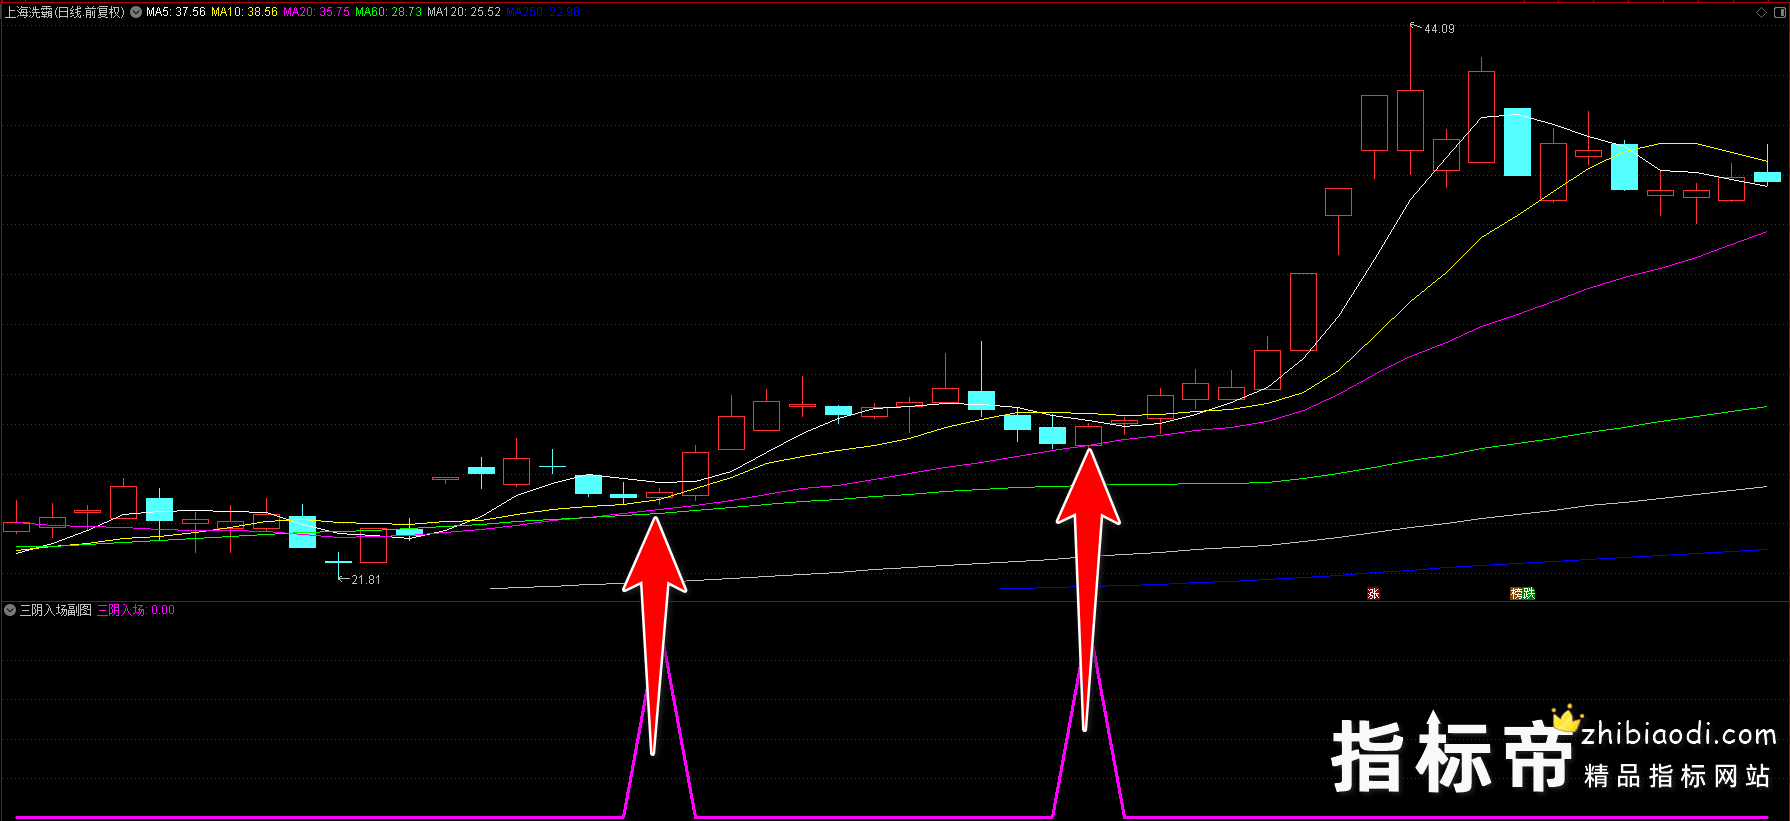This screenshot has height=821, width=1790.
Task: Click the green MA60 indicator label
Action: (x=388, y=12)
